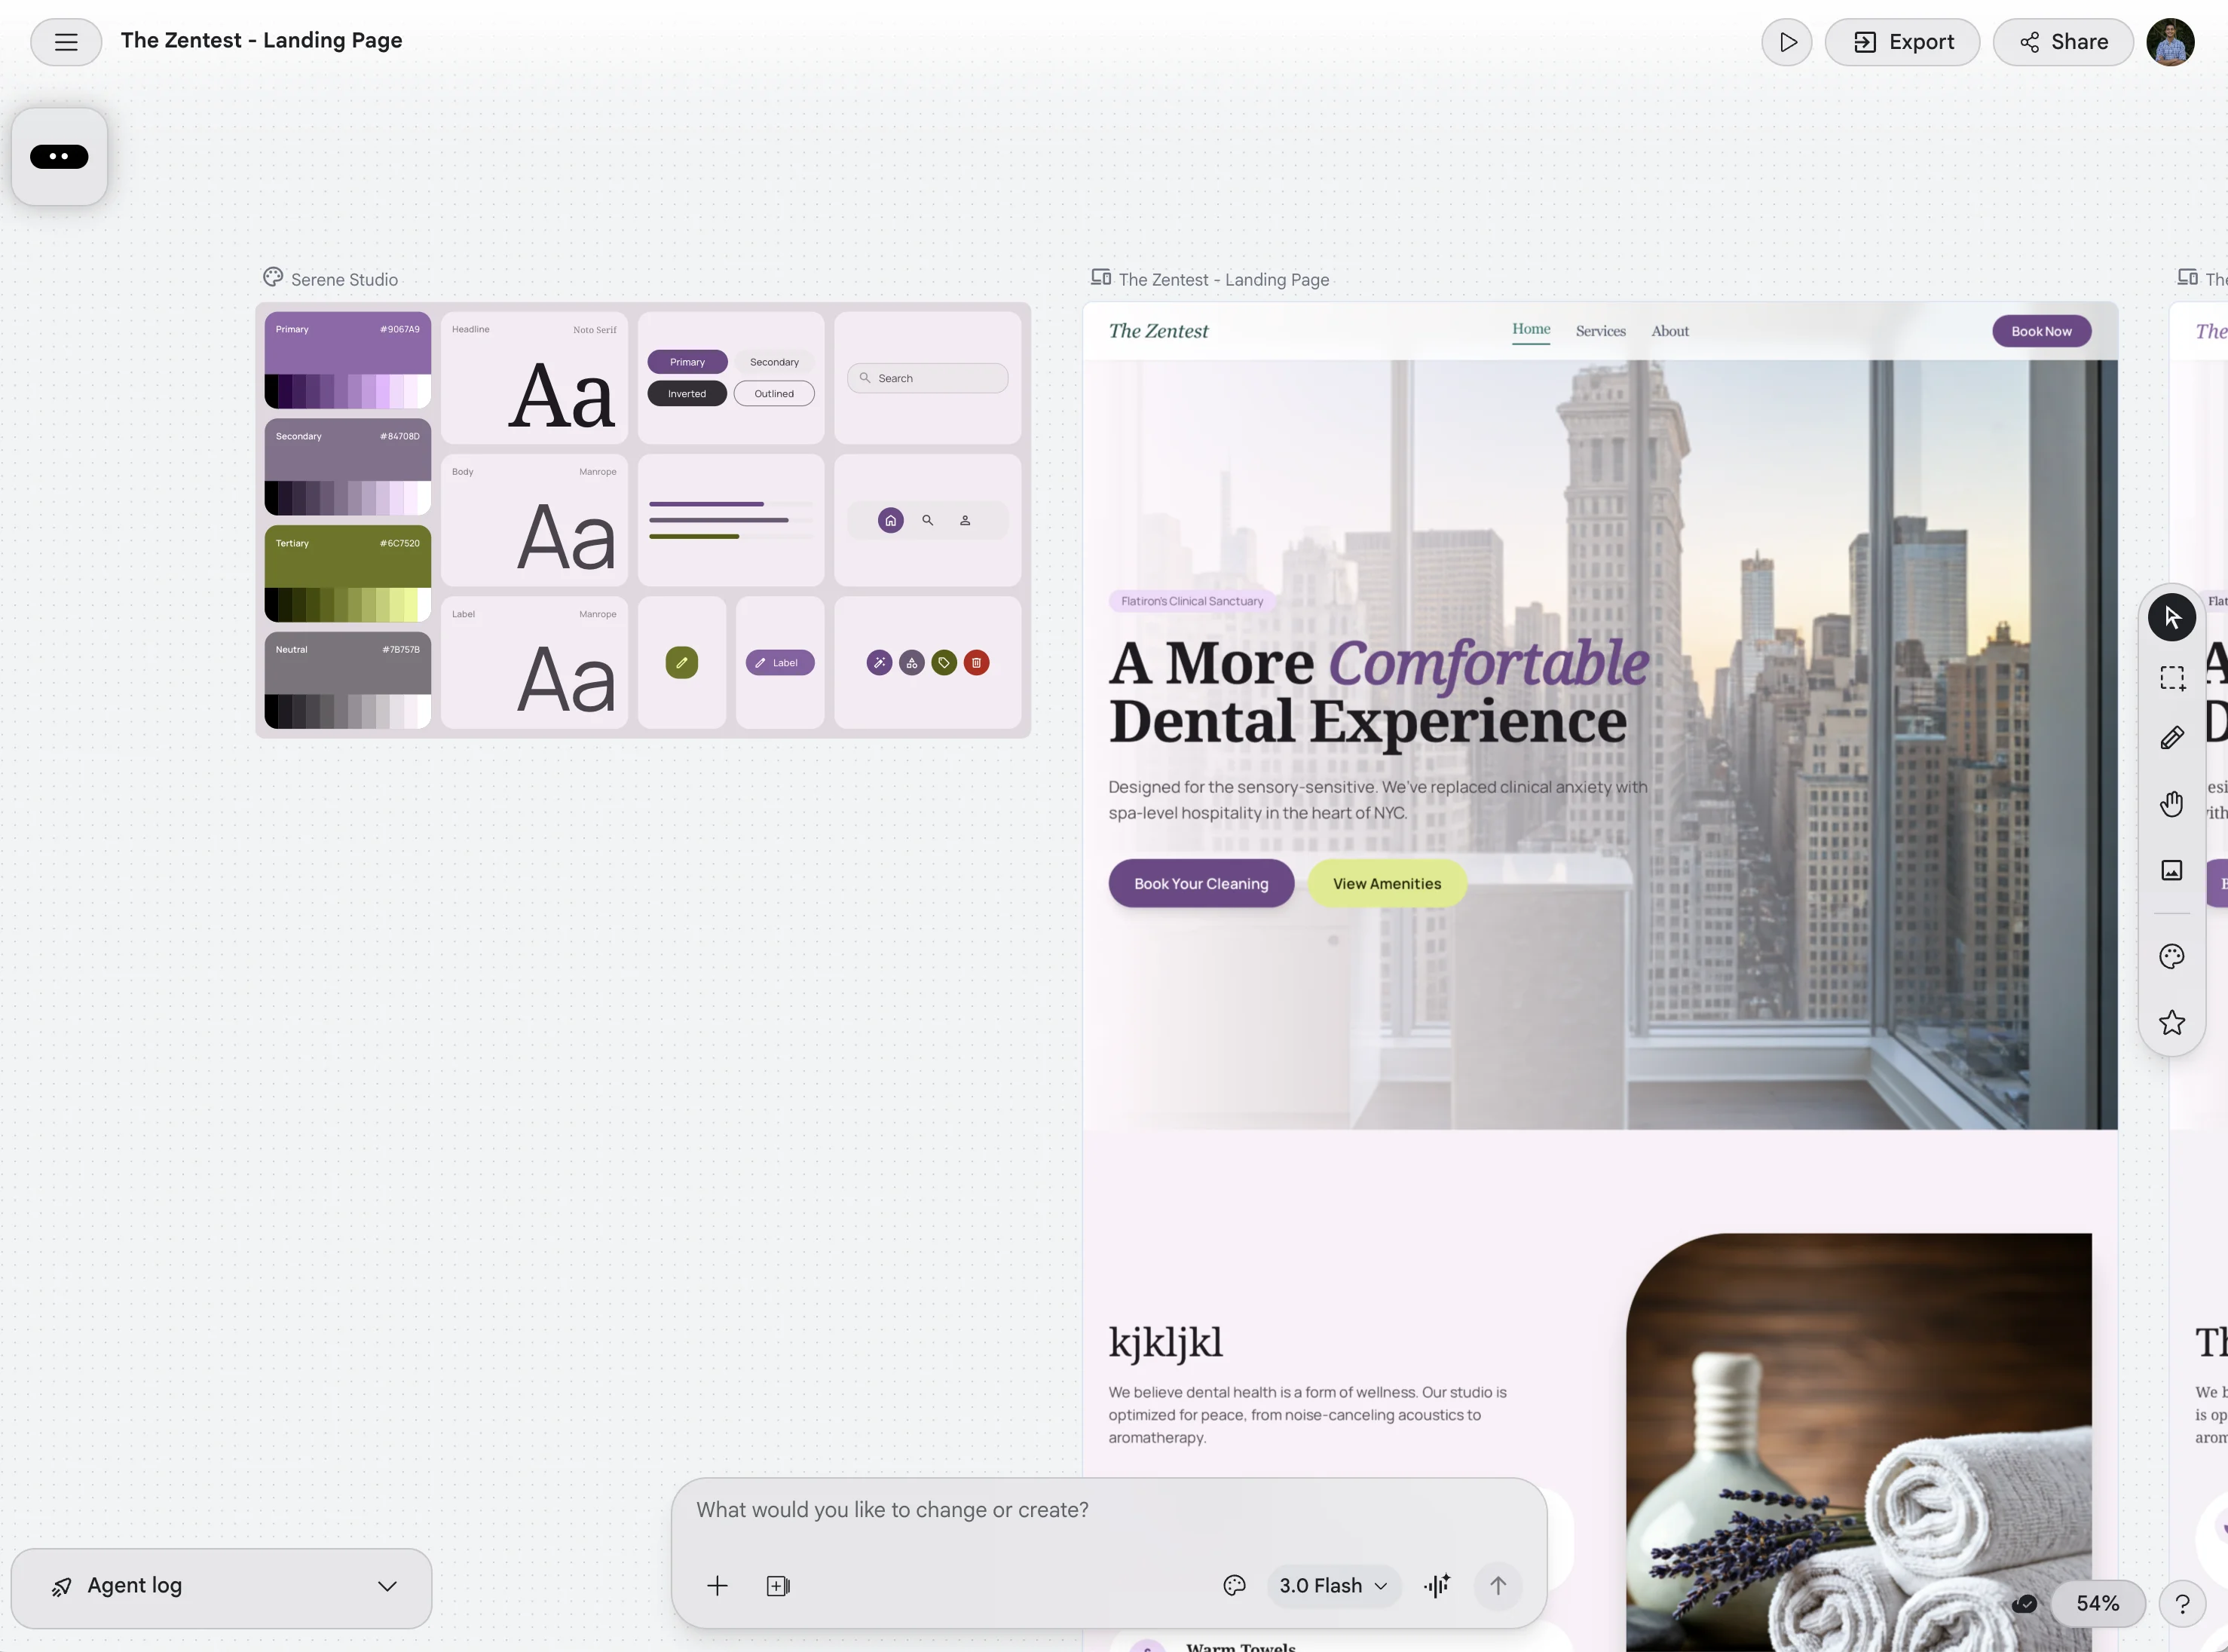This screenshot has height=1652, width=2228.
Task: Open the 3.0 Flash model dropdown
Action: (1333, 1585)
